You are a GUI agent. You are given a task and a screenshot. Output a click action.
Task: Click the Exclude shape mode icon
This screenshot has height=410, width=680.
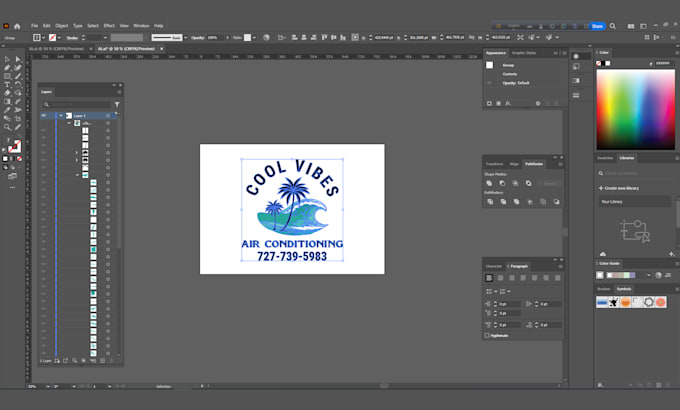click(529, 183)
